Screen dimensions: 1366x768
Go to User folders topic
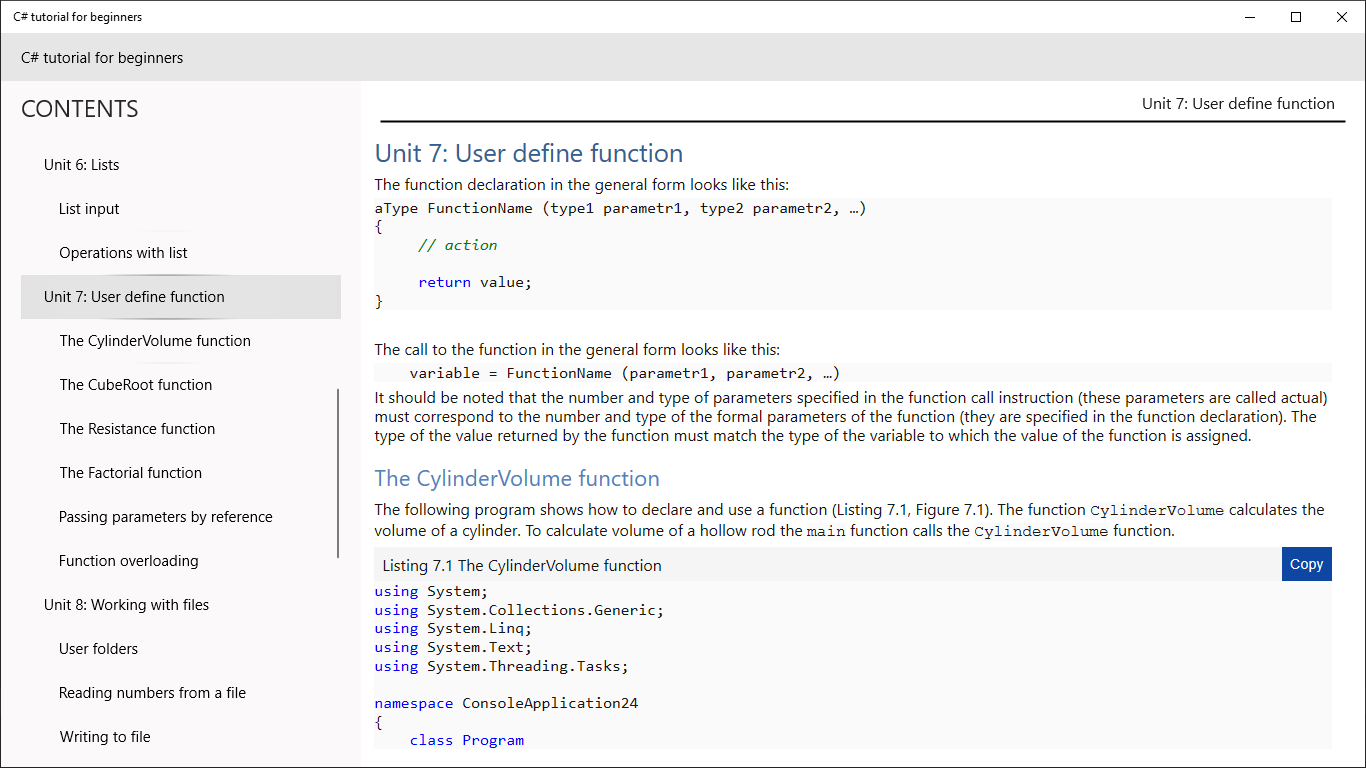[99, 649]
